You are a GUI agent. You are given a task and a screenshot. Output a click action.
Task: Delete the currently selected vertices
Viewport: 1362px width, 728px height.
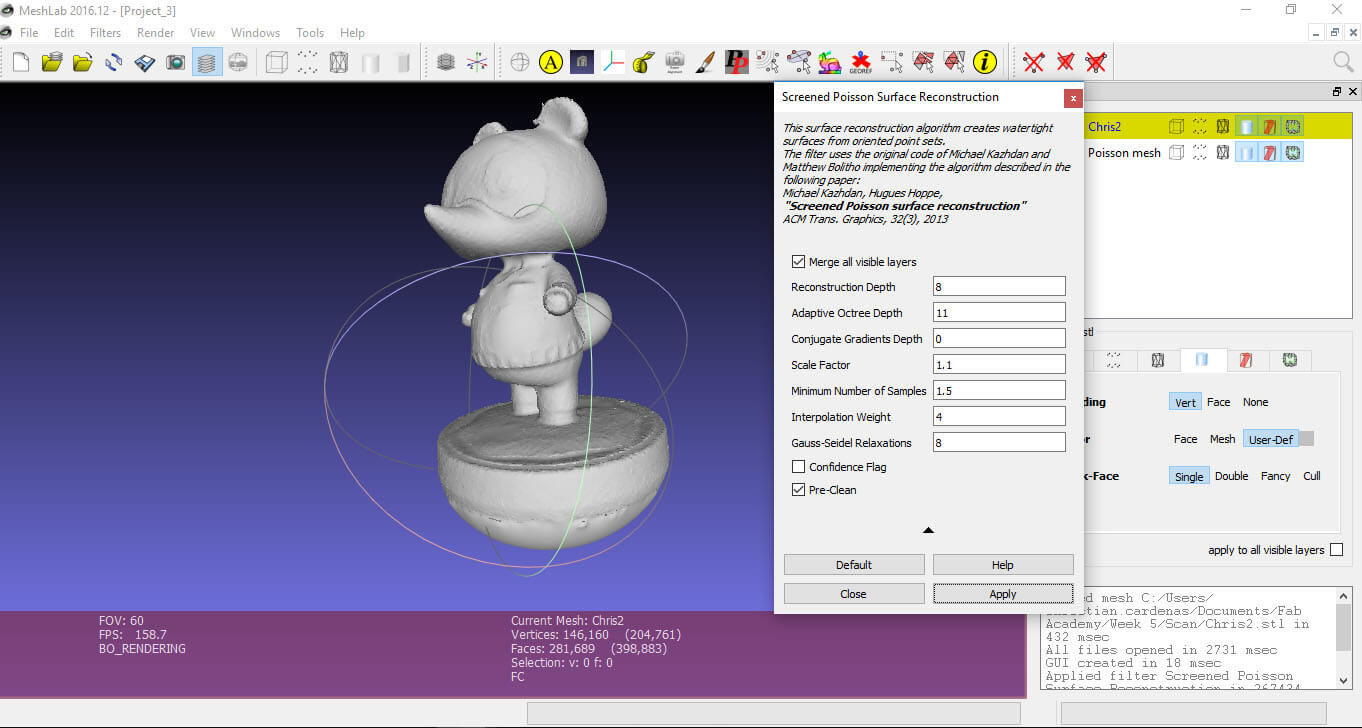(1034, 62)
